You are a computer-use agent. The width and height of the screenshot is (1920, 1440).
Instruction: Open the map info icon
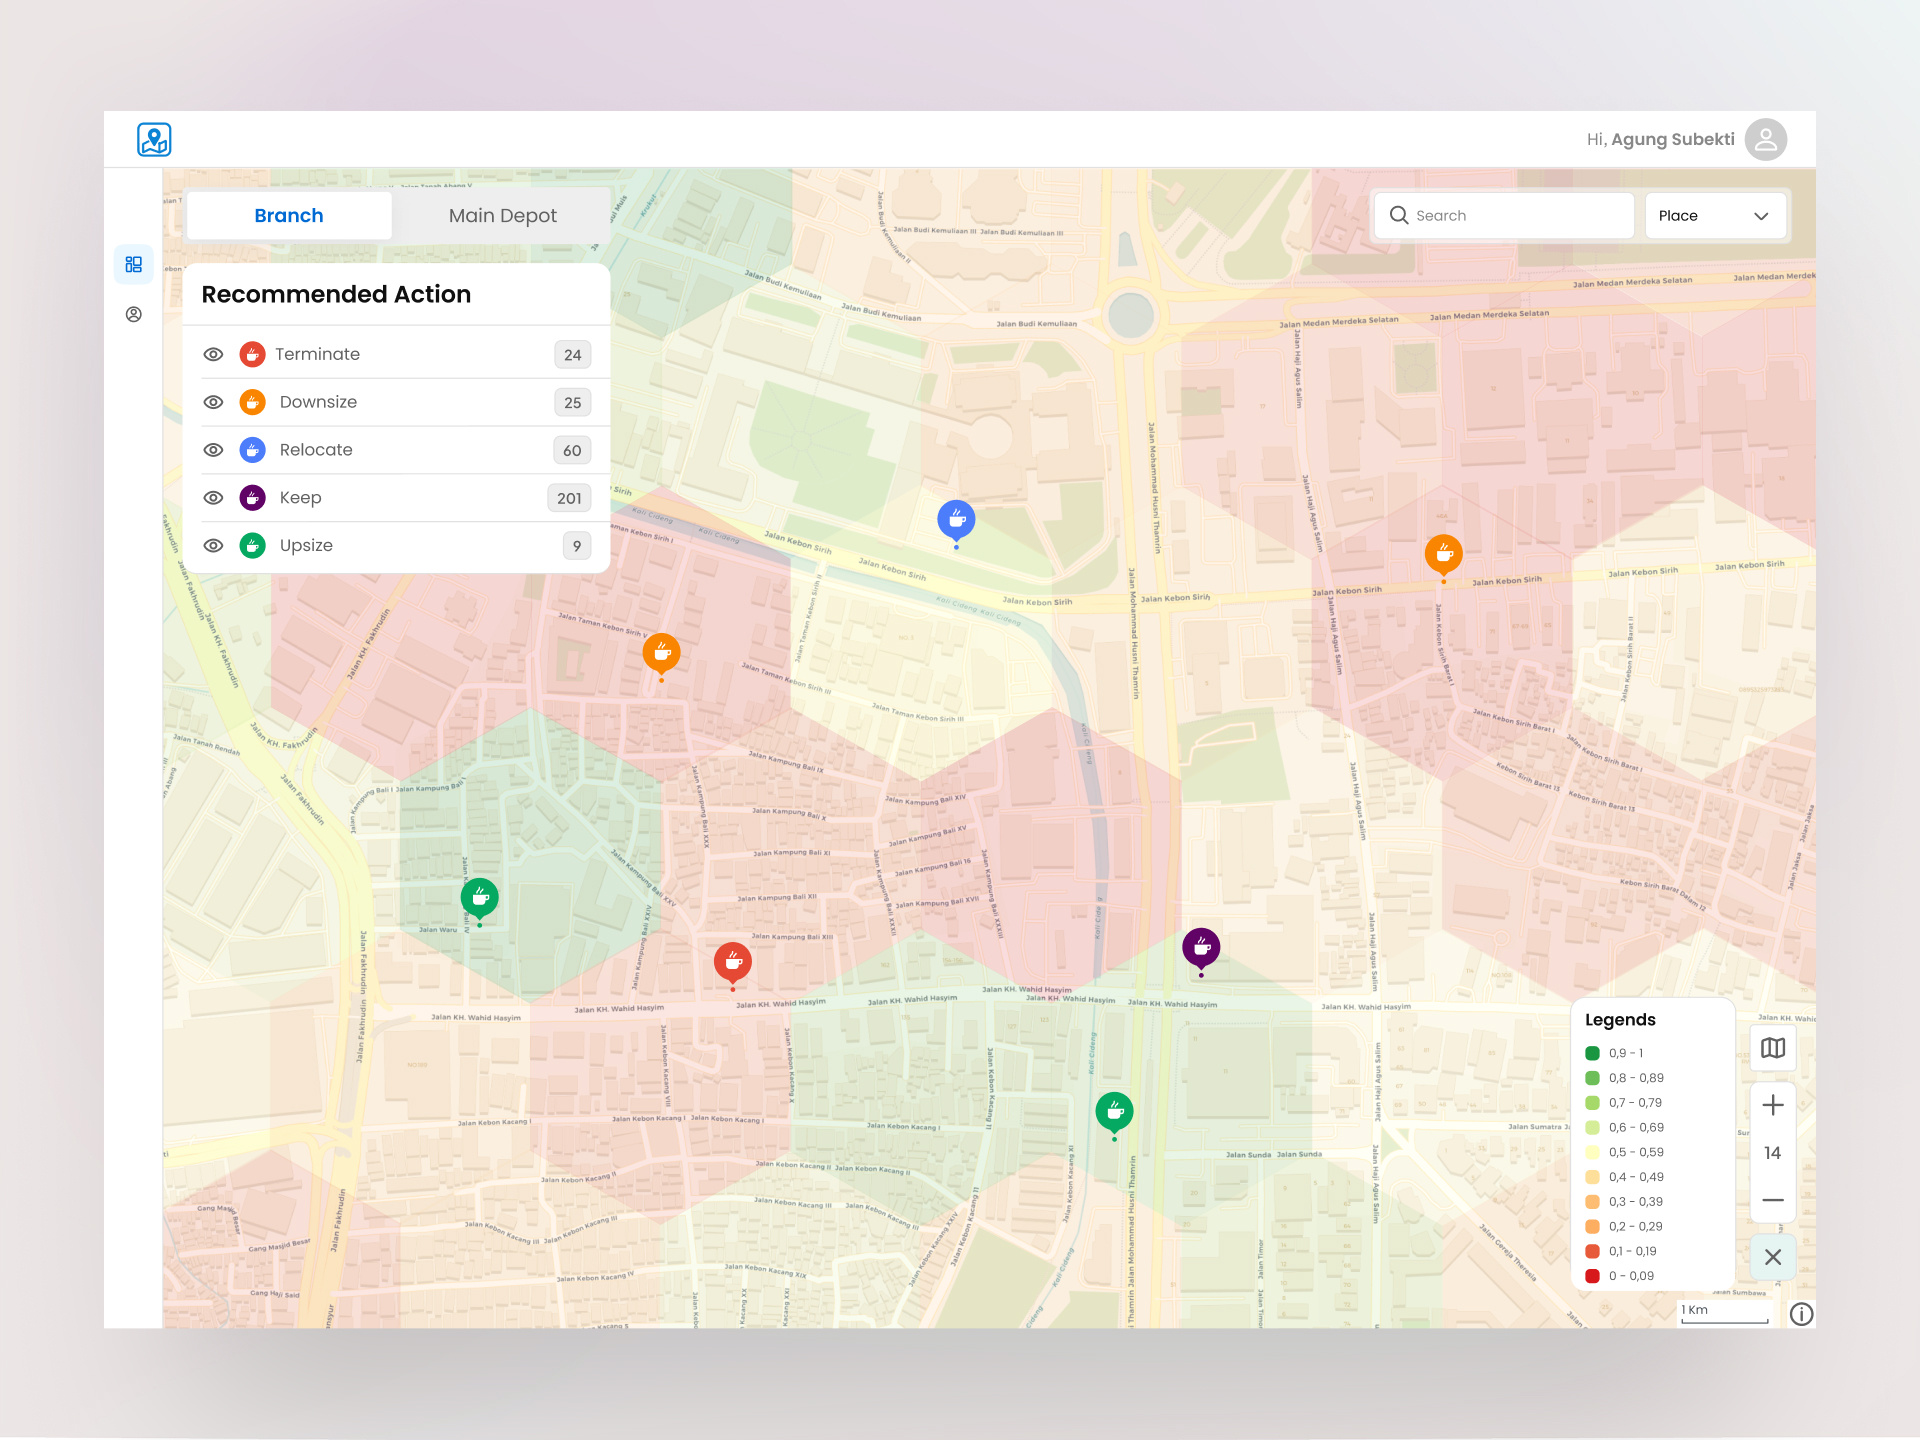click(1801, 1314)
